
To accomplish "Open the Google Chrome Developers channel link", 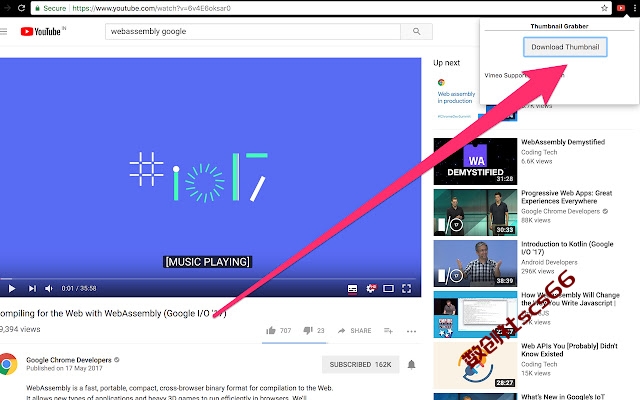I will (69, 360).
